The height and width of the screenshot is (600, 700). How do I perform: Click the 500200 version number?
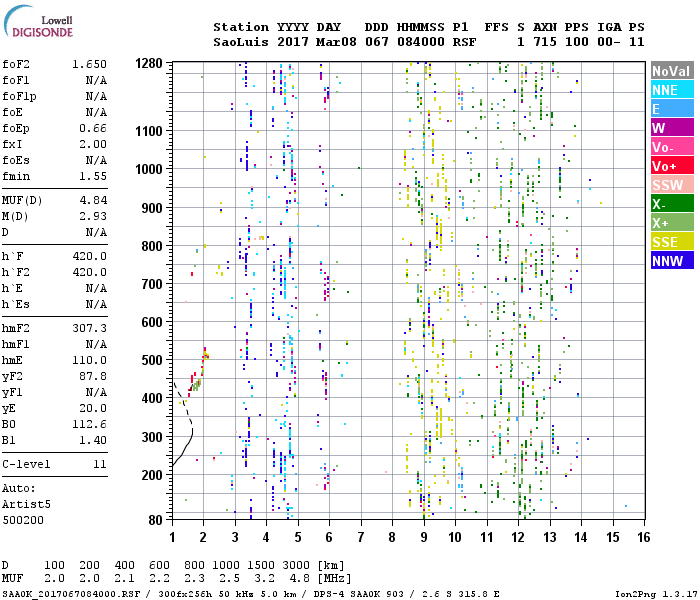[x=23, y=520]
